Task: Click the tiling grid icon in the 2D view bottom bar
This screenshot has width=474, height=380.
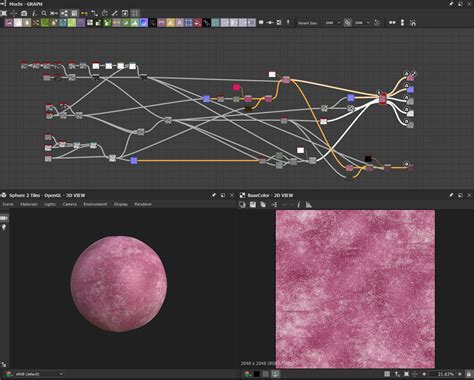Action: [387, 374]
